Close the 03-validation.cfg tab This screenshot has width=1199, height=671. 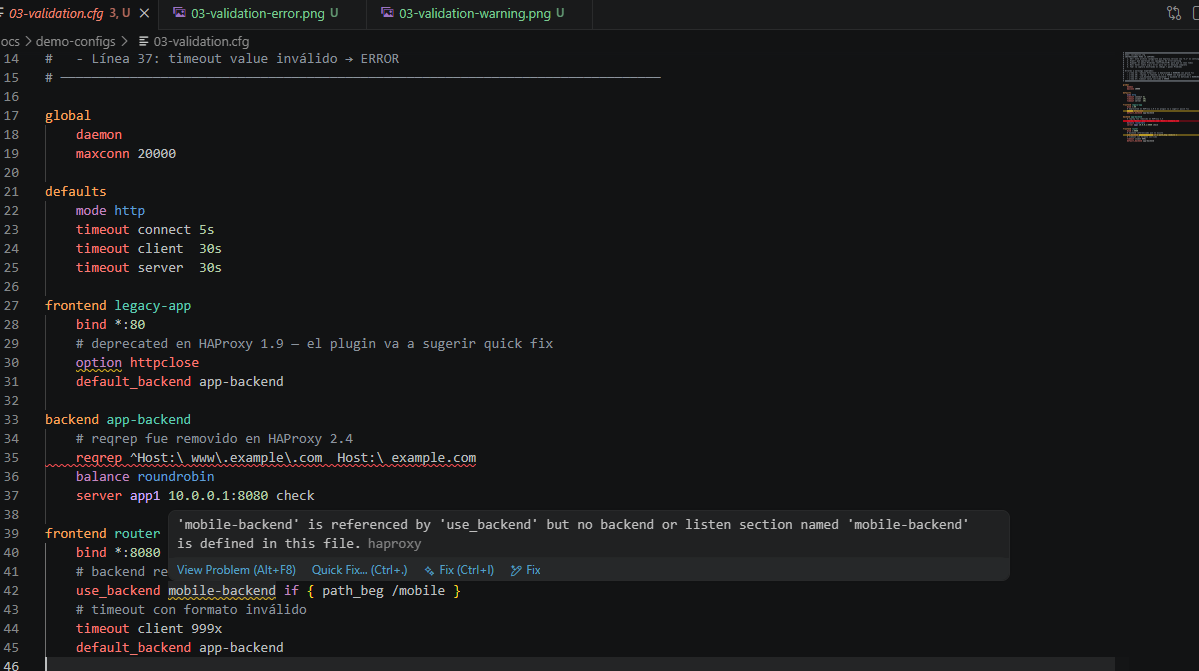143,14
